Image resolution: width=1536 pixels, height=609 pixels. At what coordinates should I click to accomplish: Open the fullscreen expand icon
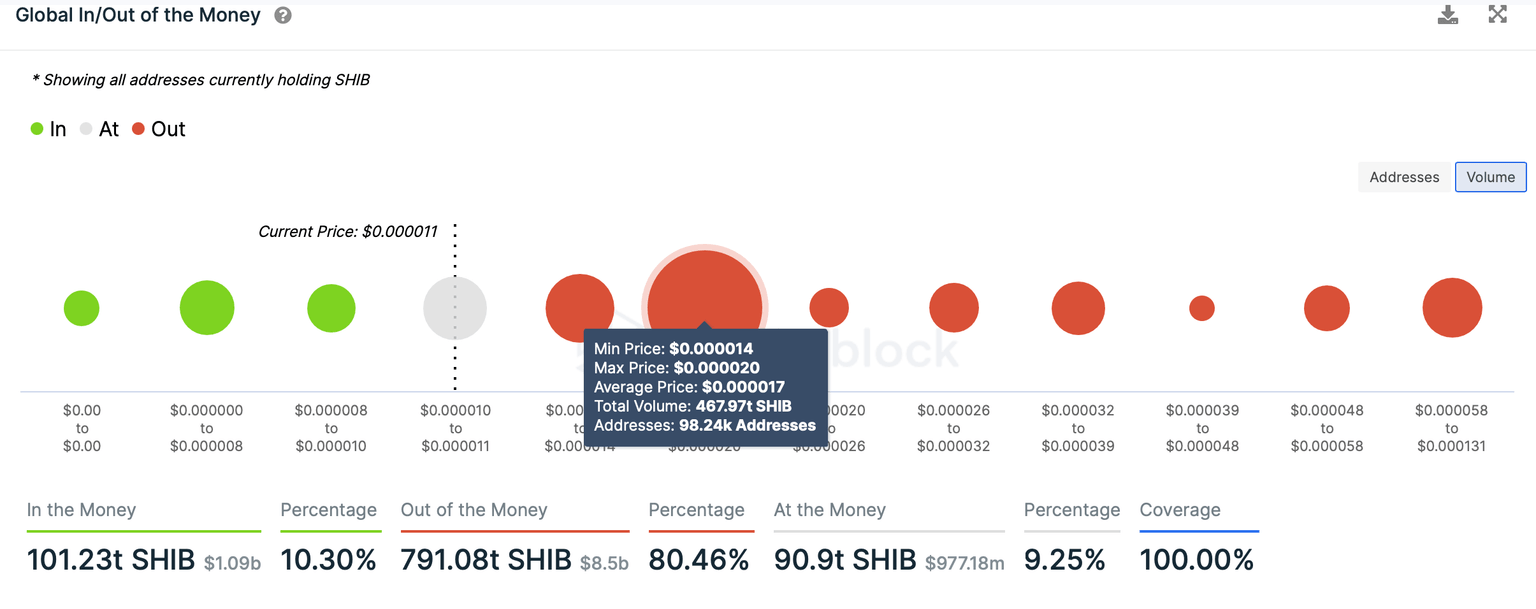tap(1497, 14)
